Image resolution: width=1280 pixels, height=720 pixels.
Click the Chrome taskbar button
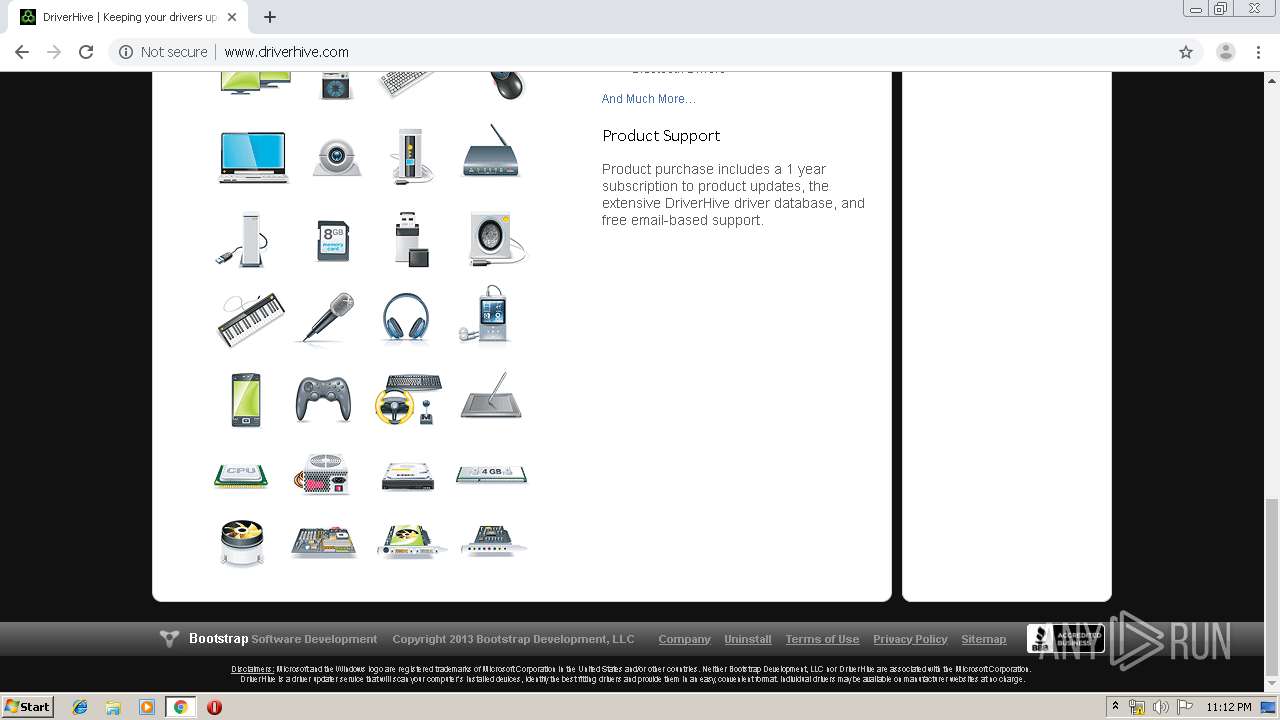tap(180, 707)
